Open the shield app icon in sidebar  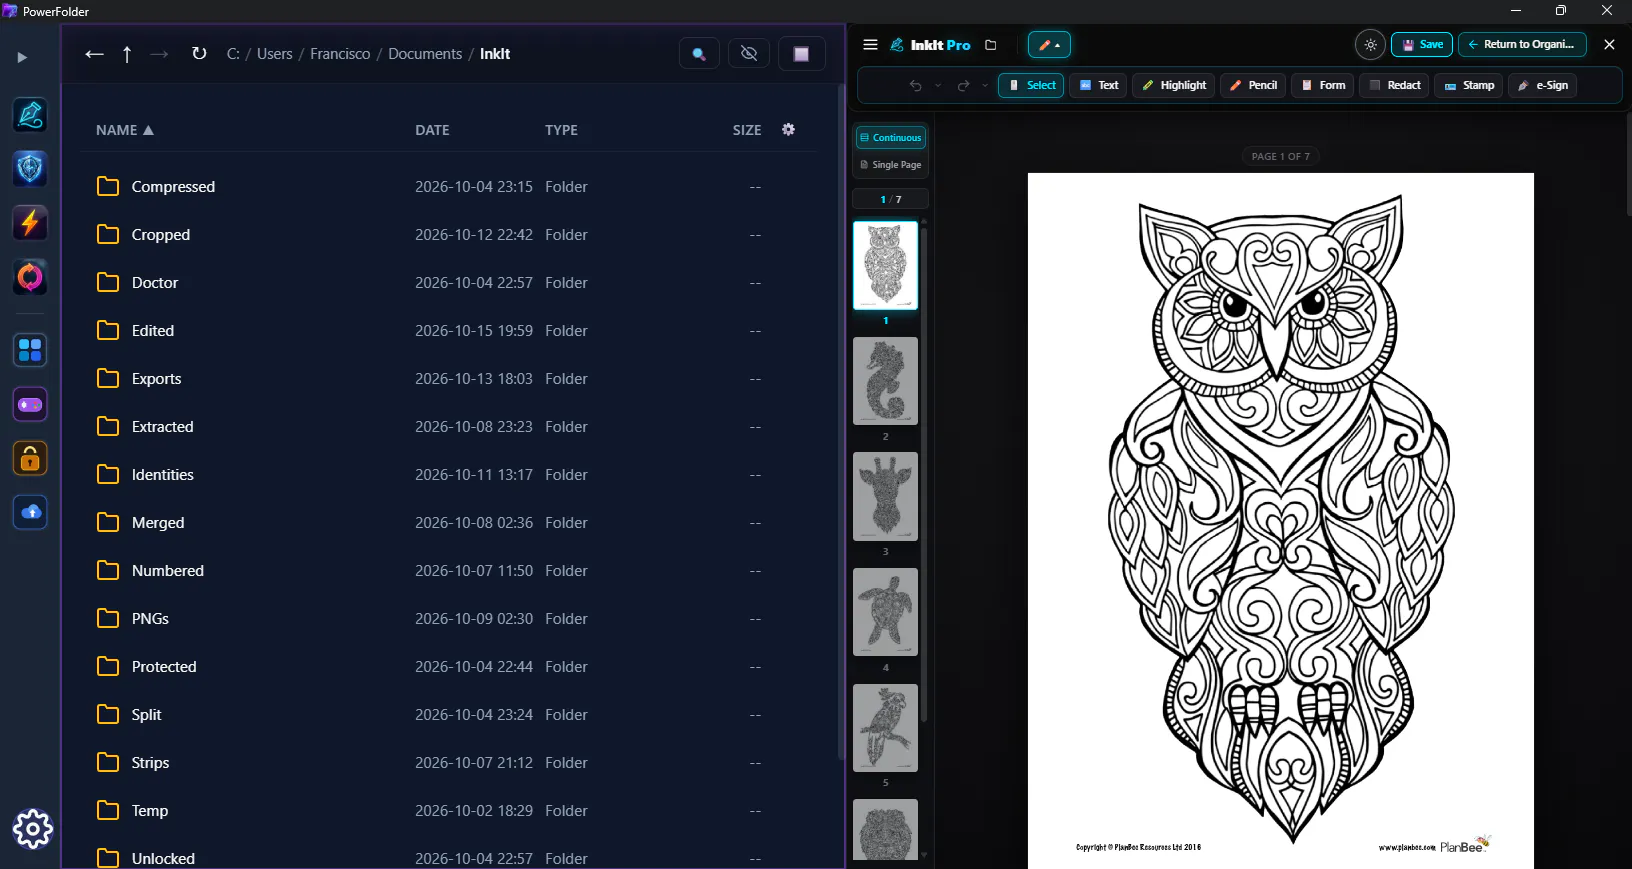pyautogui.click(x=30, y=169)
